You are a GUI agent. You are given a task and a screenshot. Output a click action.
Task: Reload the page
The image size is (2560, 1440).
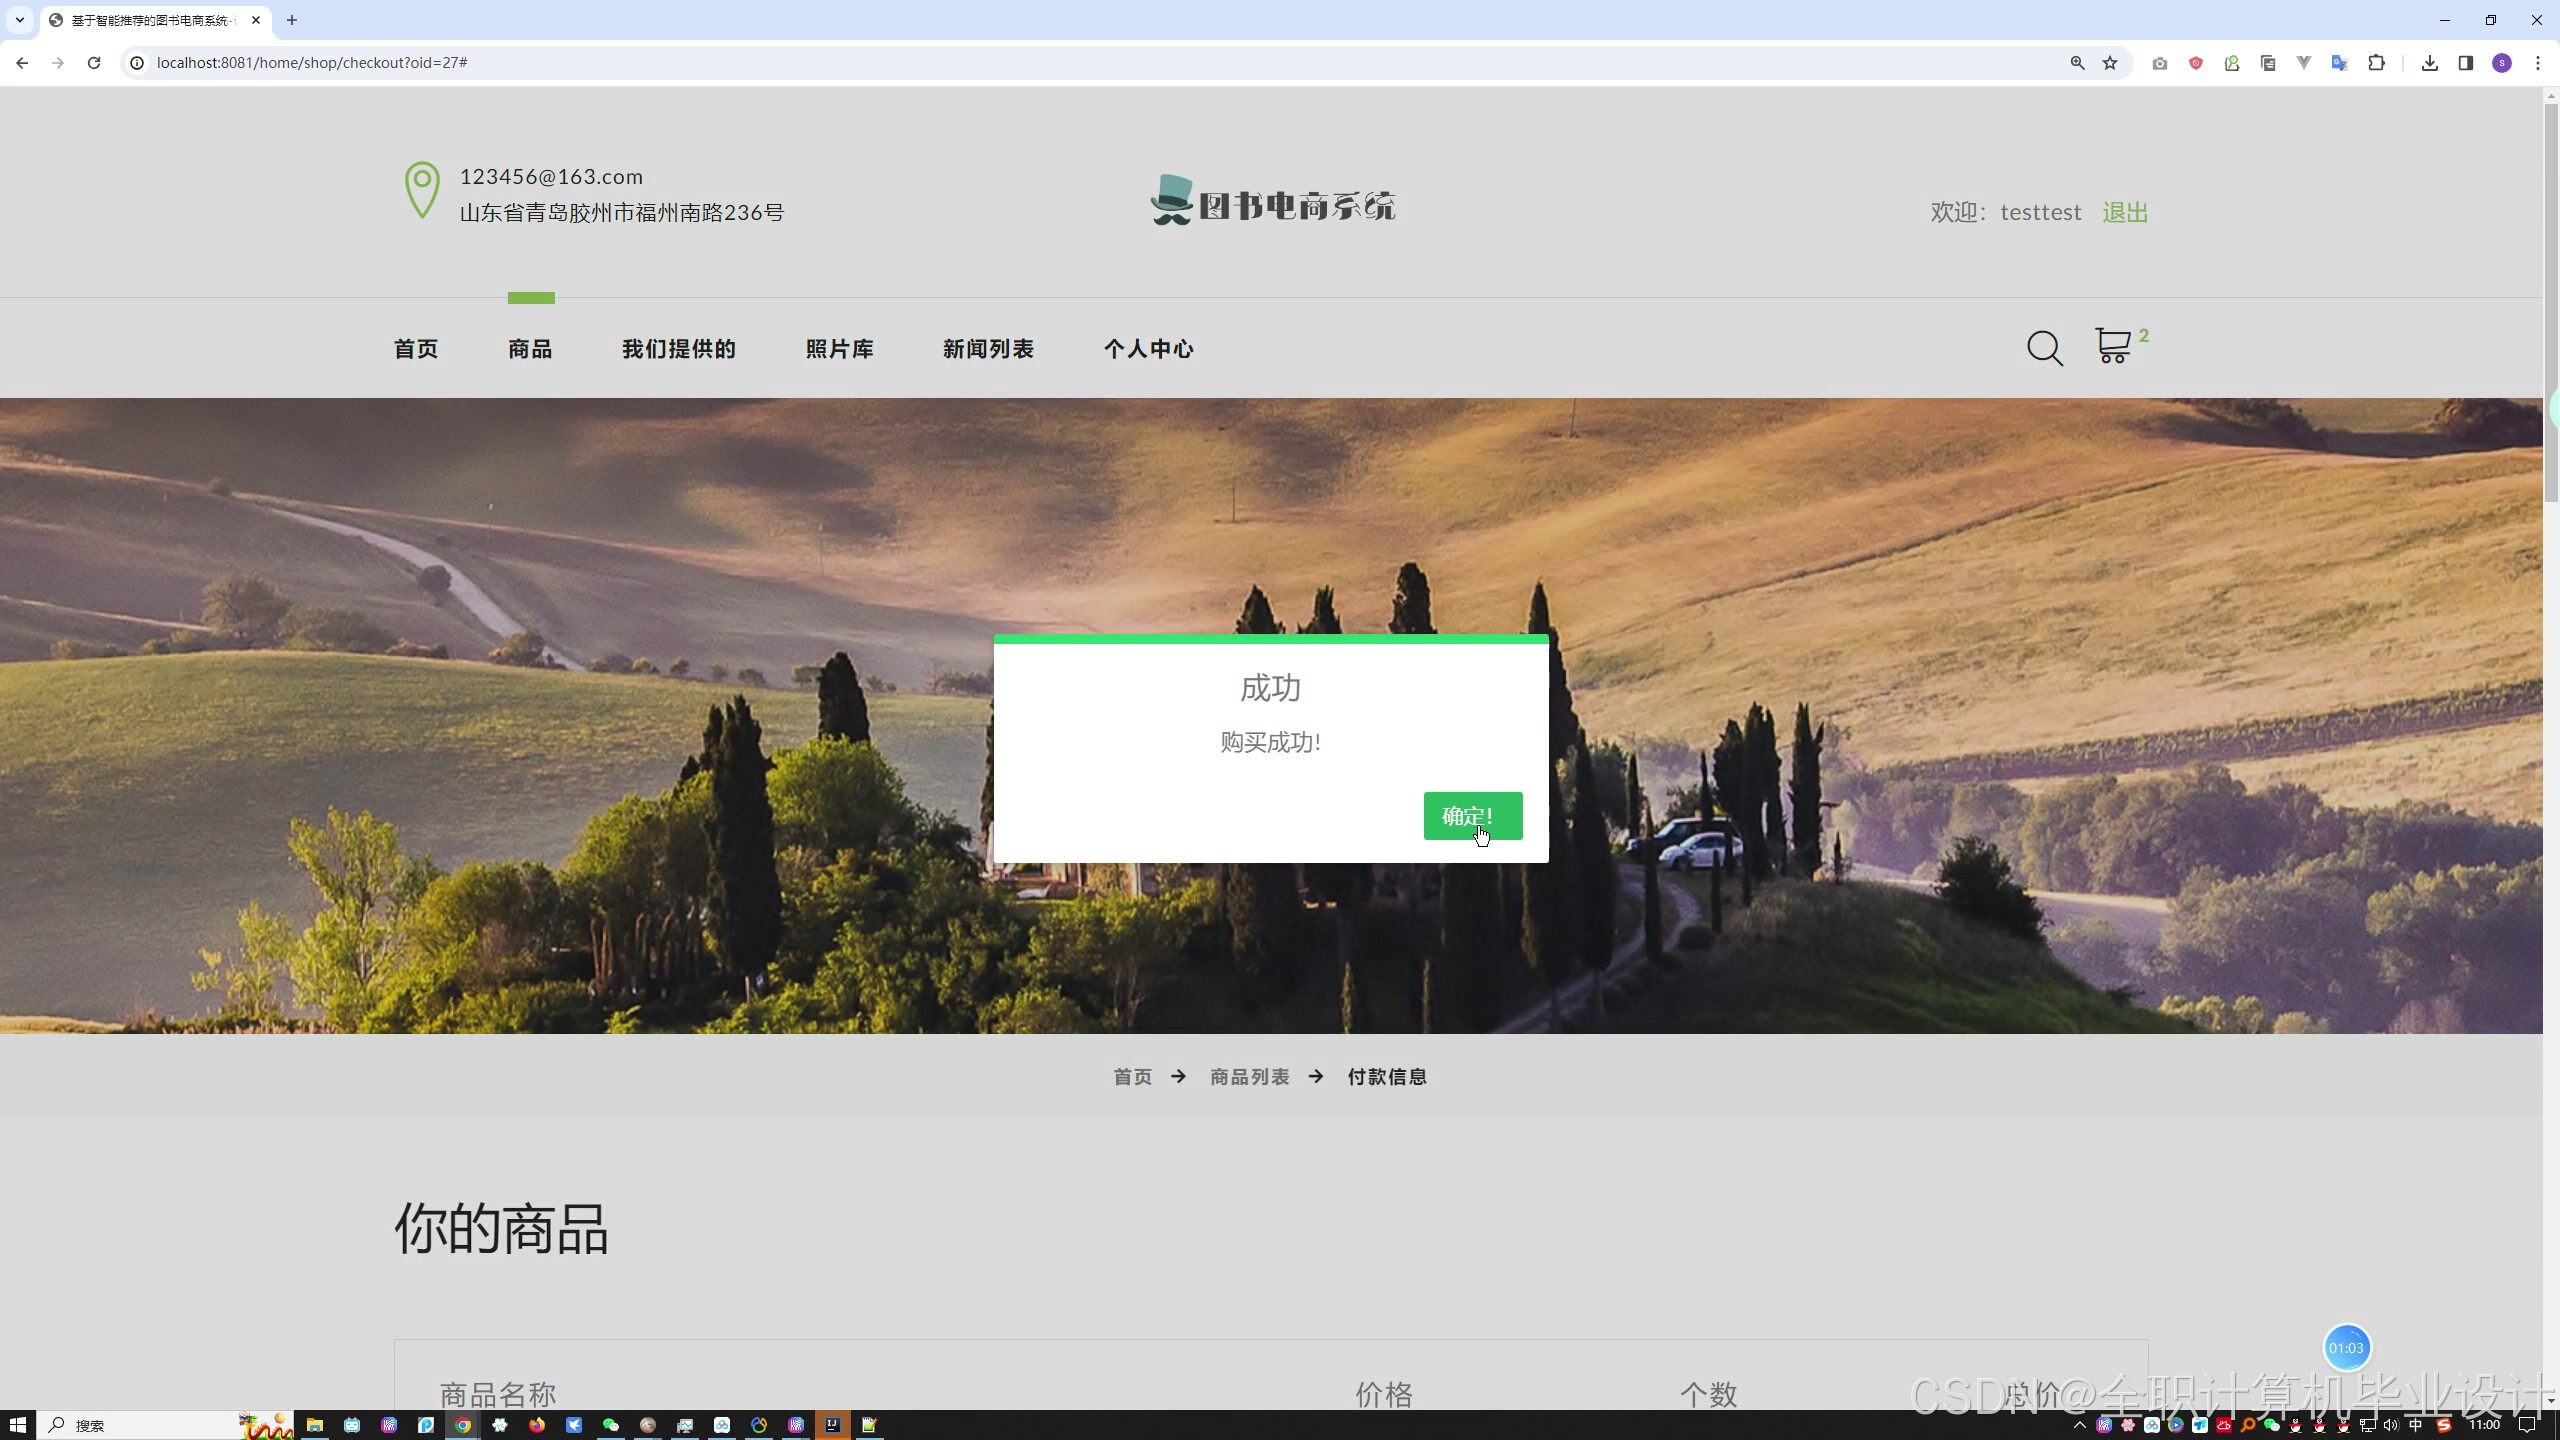click(94, 63)
